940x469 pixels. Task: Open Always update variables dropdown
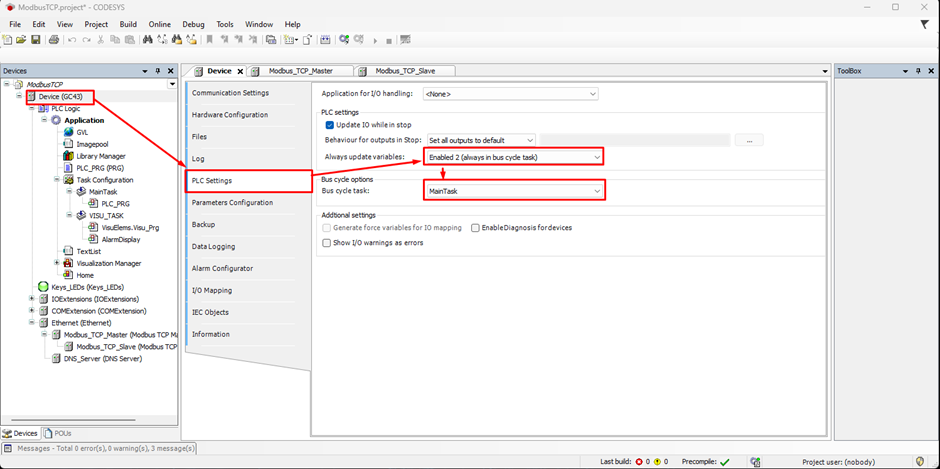pos(513,157)
